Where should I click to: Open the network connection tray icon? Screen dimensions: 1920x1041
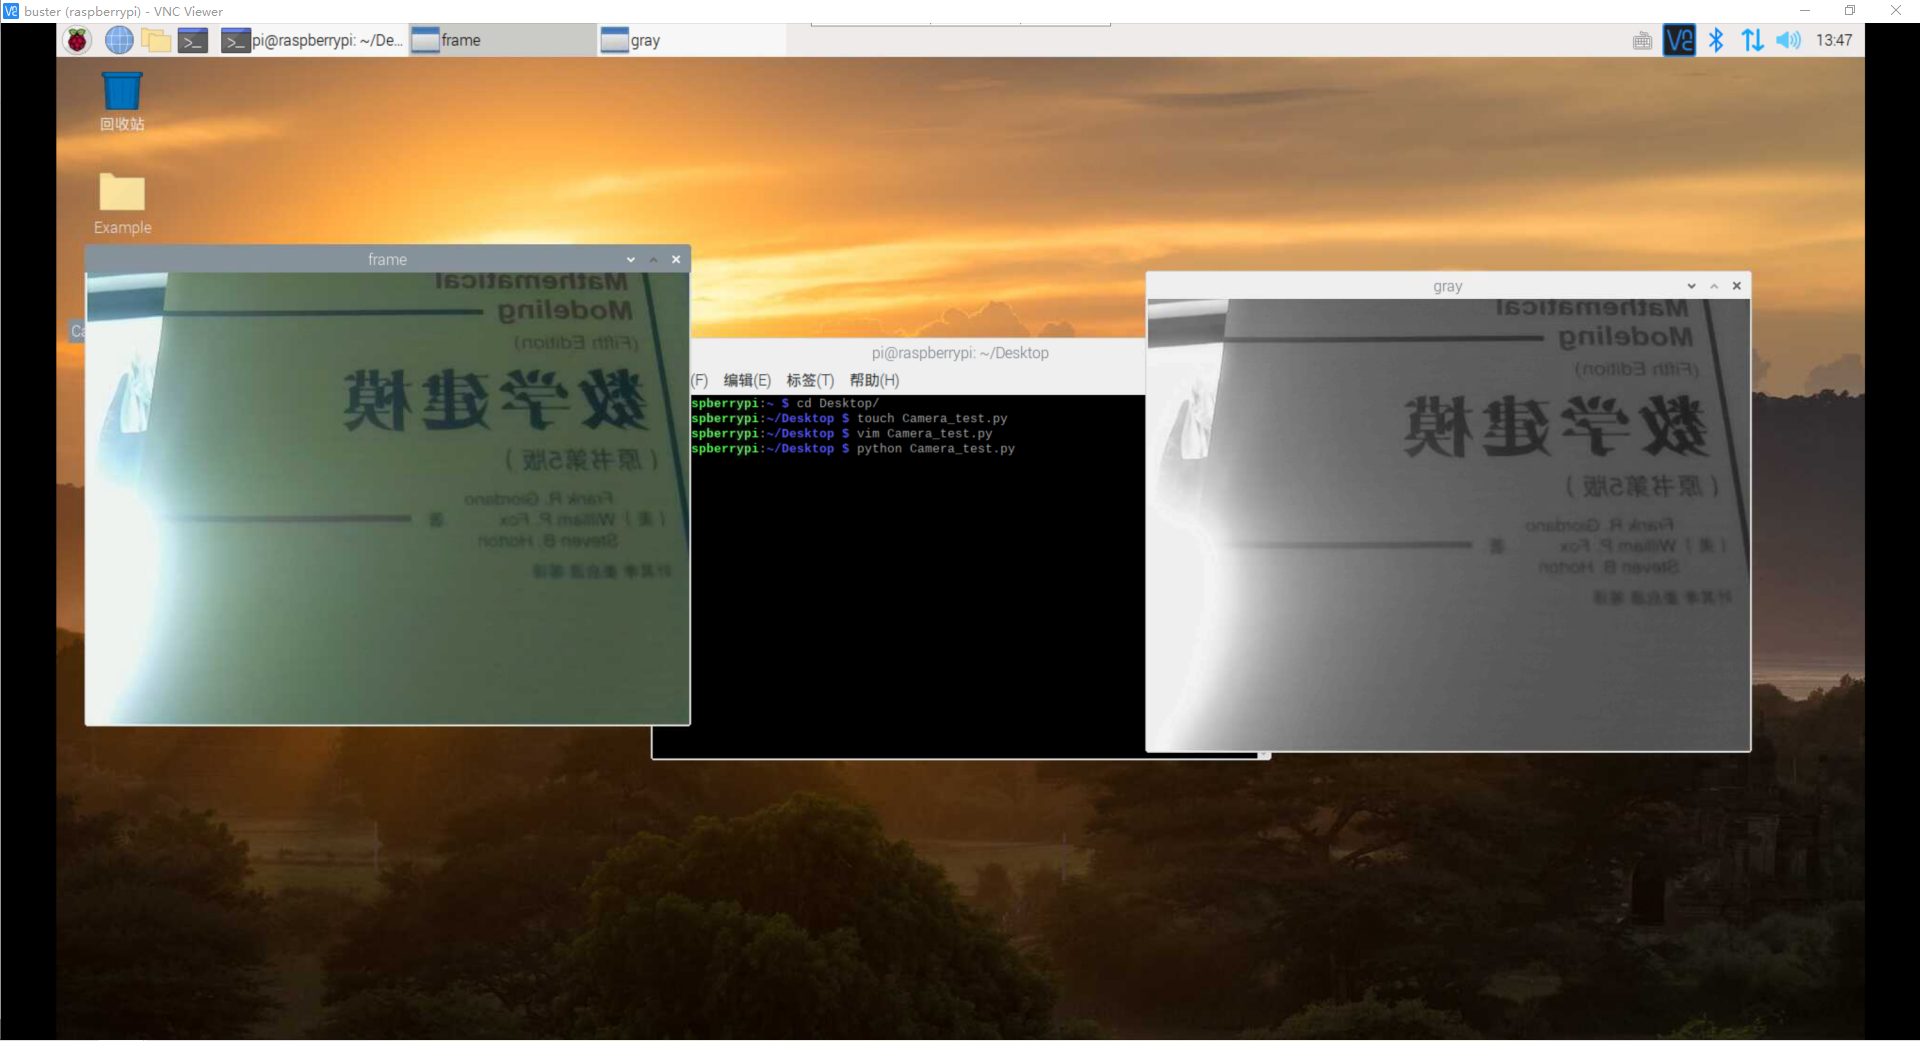click(x=1752, y=40)
